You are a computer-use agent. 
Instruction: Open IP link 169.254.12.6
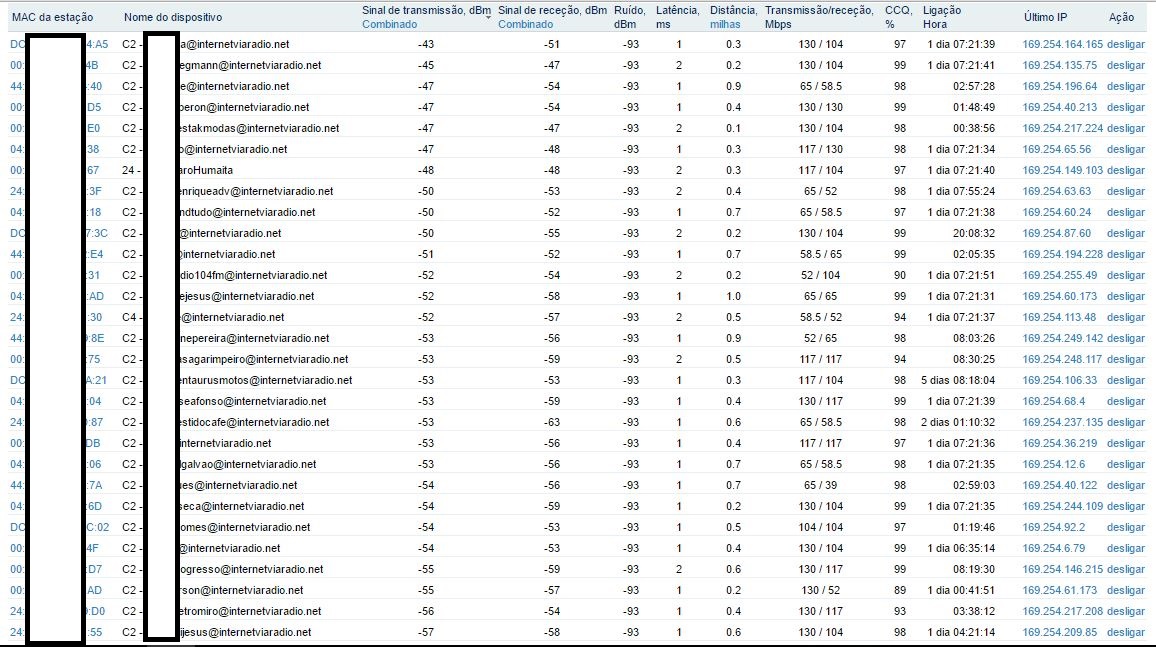tap(1054, 464)
